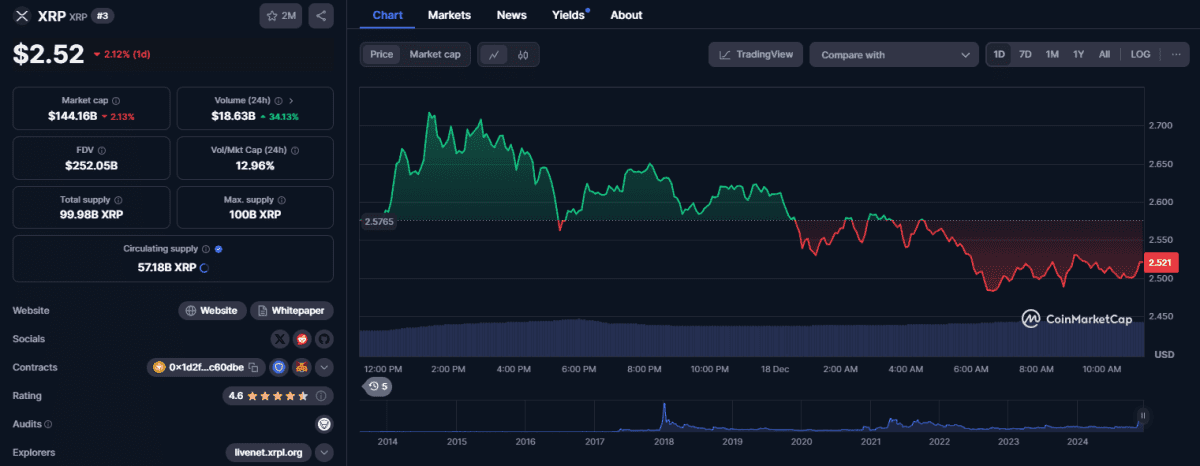Select the 1M time range
This screenshot has width=1200, height=466.
pyautogui.click(x=1052, y=54)
